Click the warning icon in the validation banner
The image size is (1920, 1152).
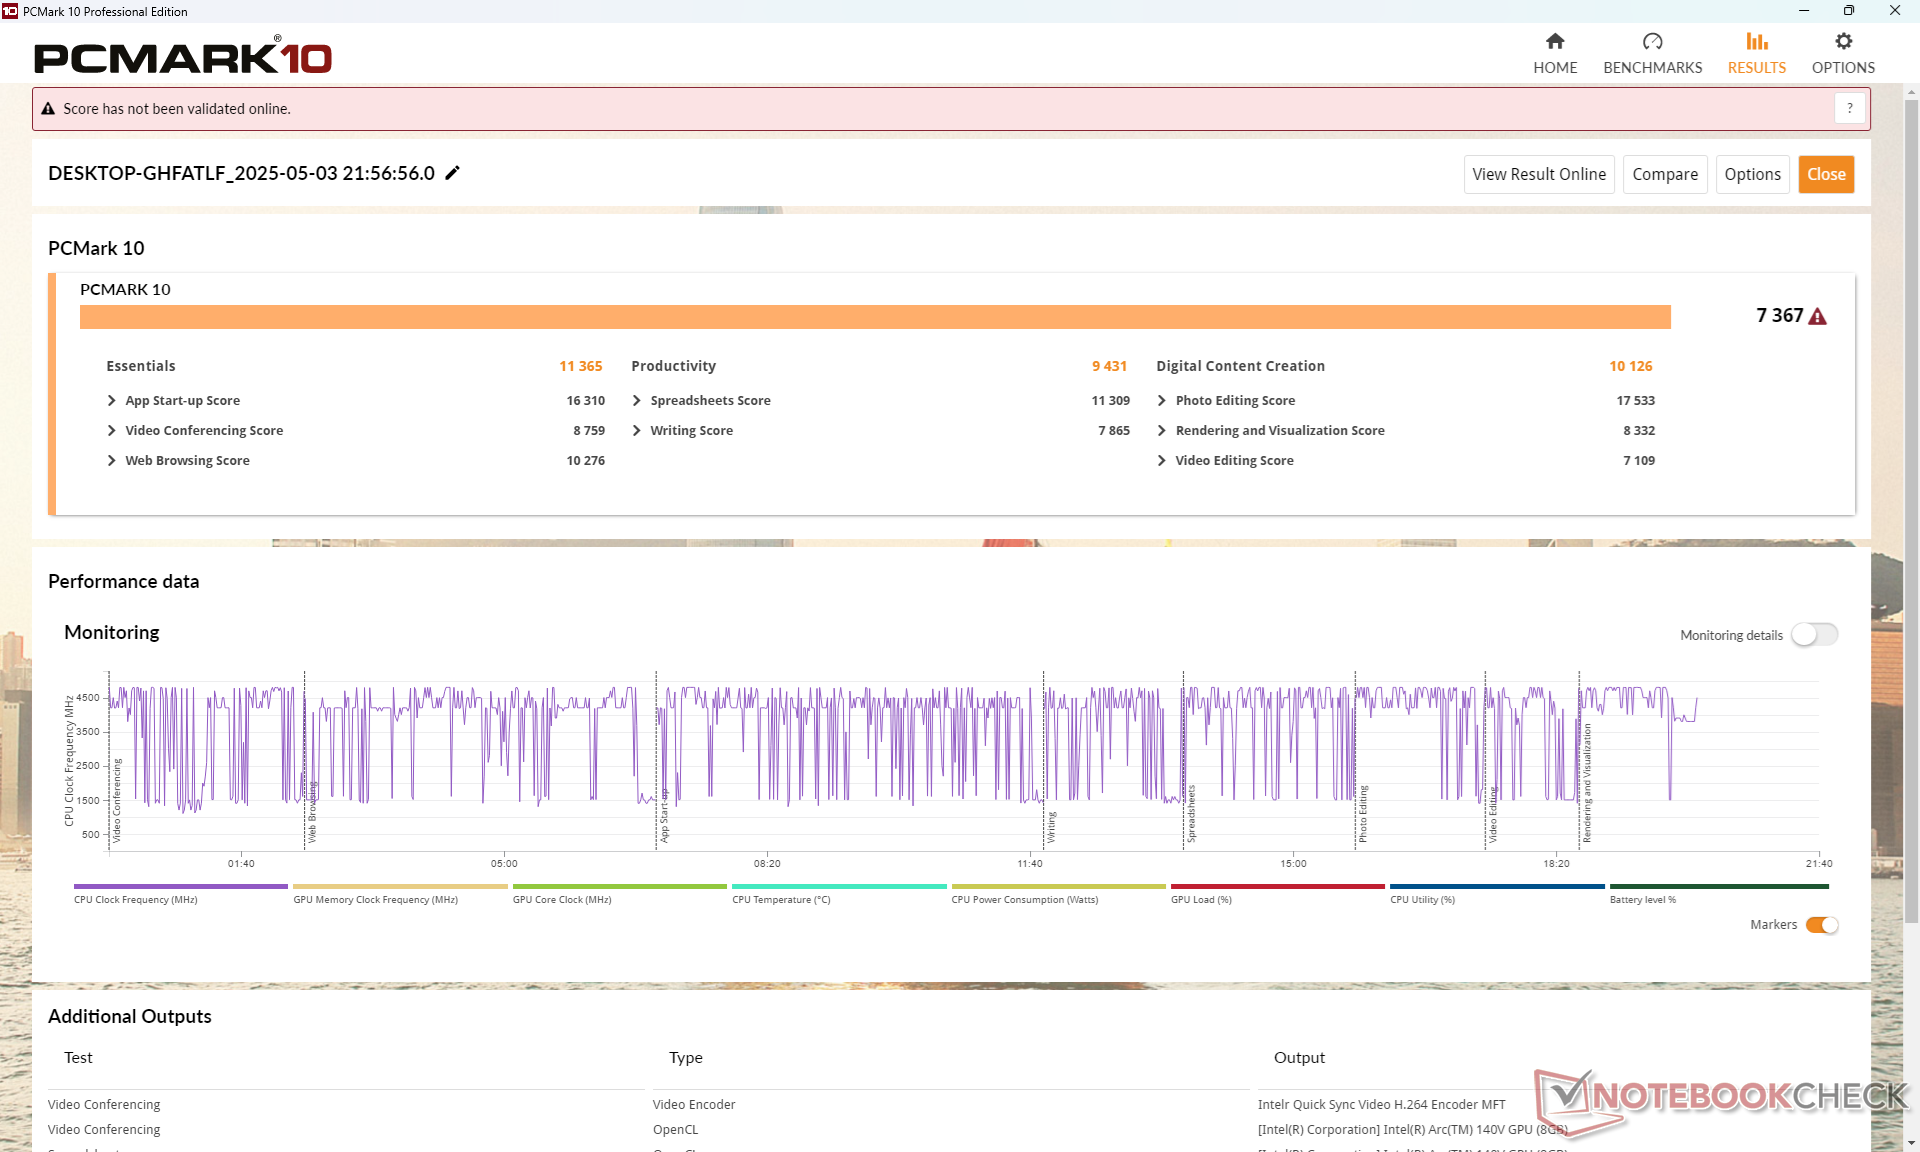[x=48, y=109]
